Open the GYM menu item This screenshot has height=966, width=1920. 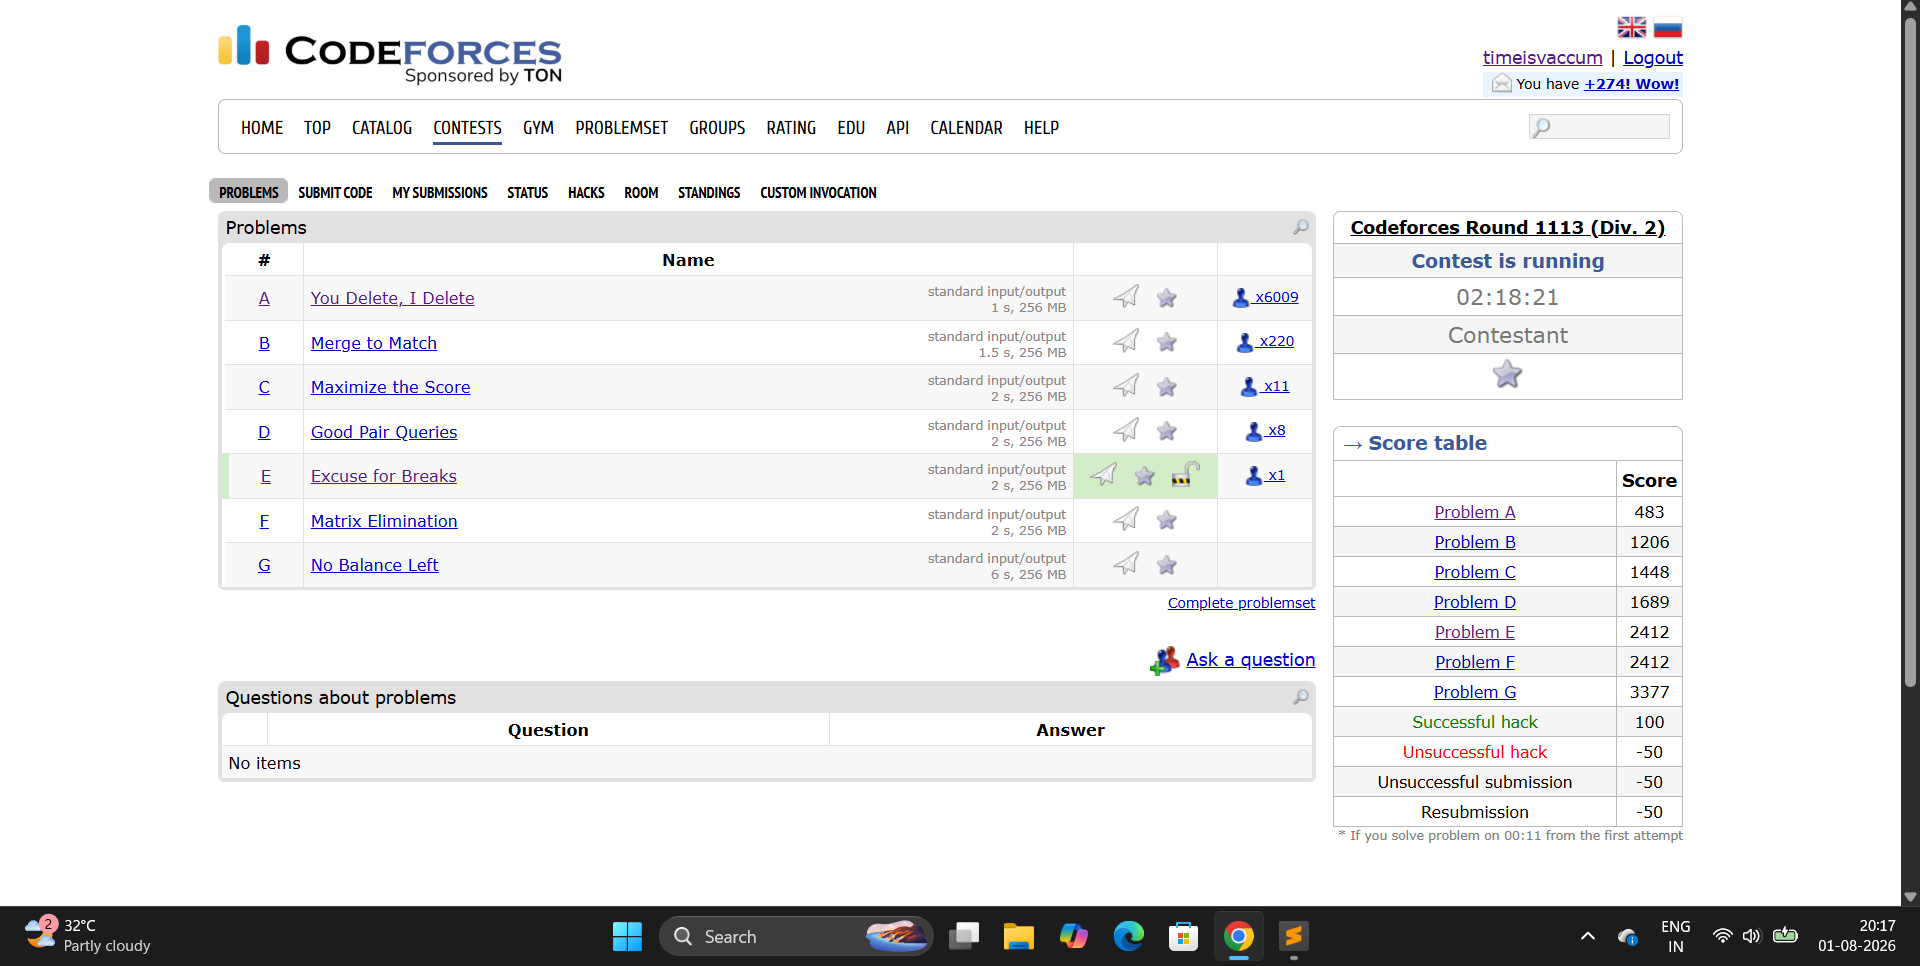(538, 128)
